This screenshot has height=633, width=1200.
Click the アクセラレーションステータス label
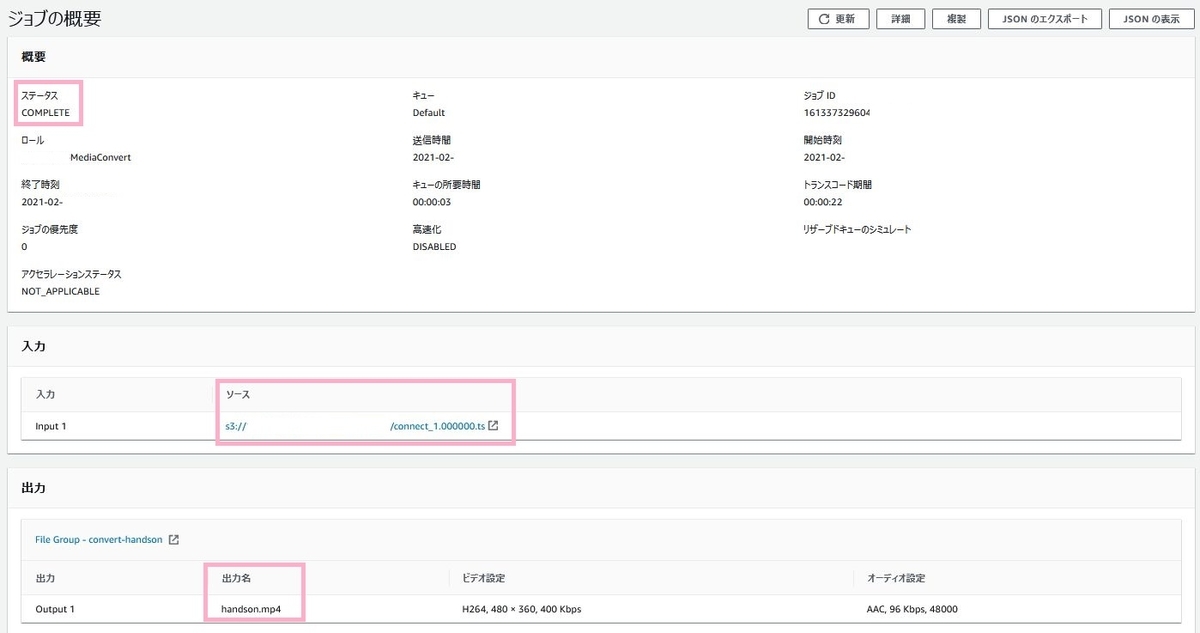71,273
